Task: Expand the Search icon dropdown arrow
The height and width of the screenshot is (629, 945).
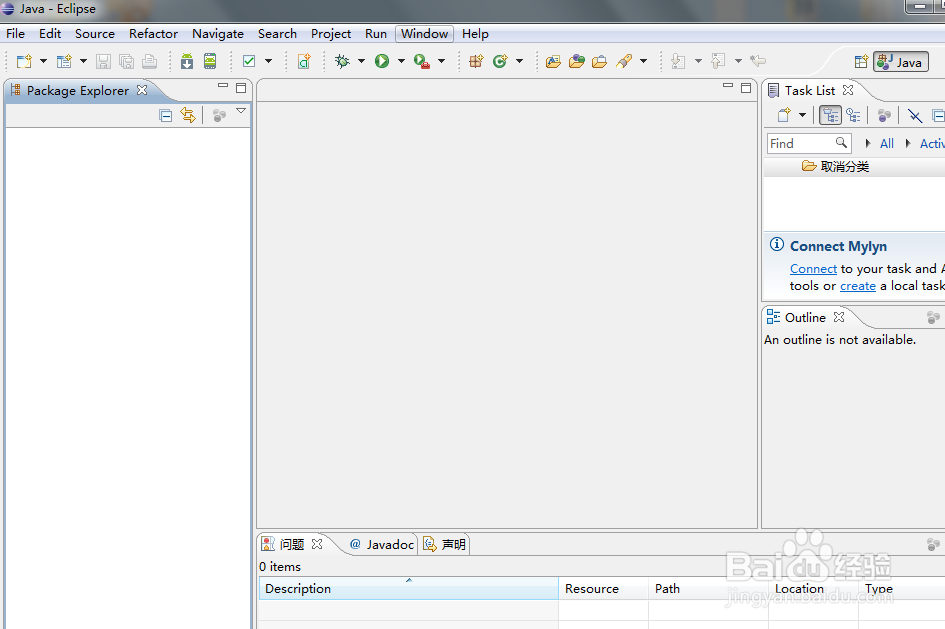Action: [x=644, y=61]
